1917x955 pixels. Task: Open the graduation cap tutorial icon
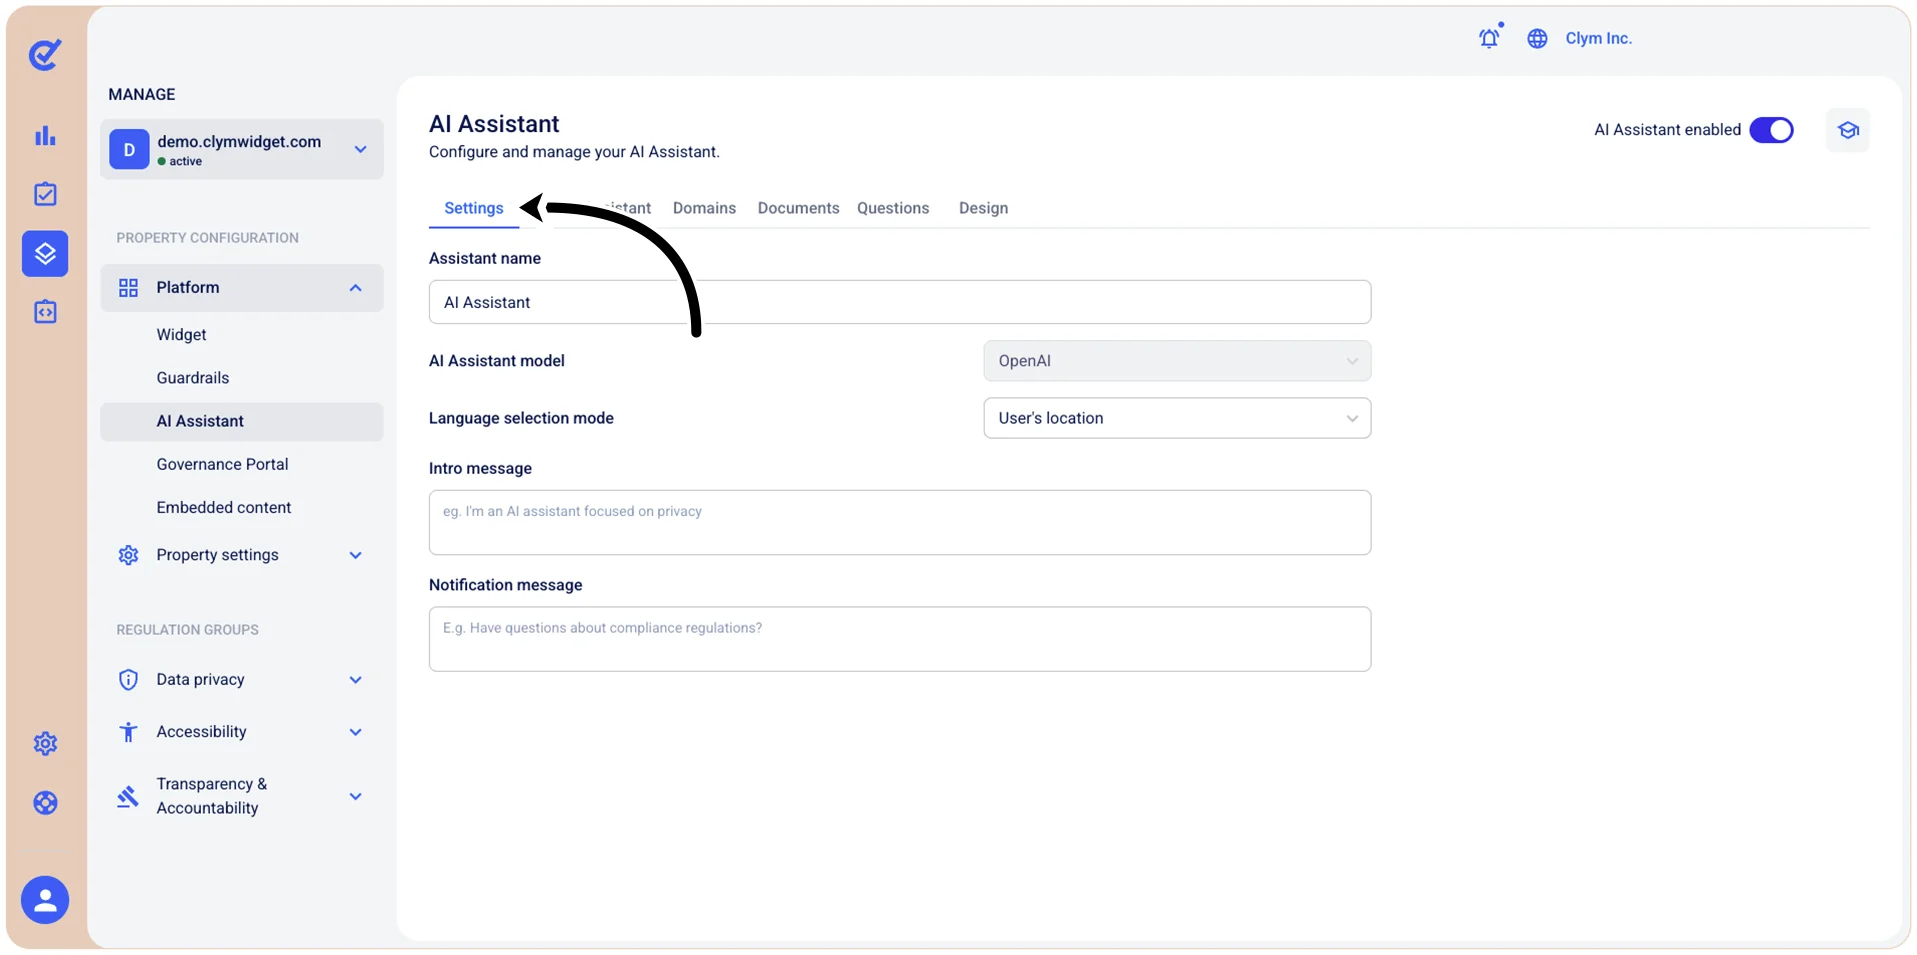tap(1847, 130)
